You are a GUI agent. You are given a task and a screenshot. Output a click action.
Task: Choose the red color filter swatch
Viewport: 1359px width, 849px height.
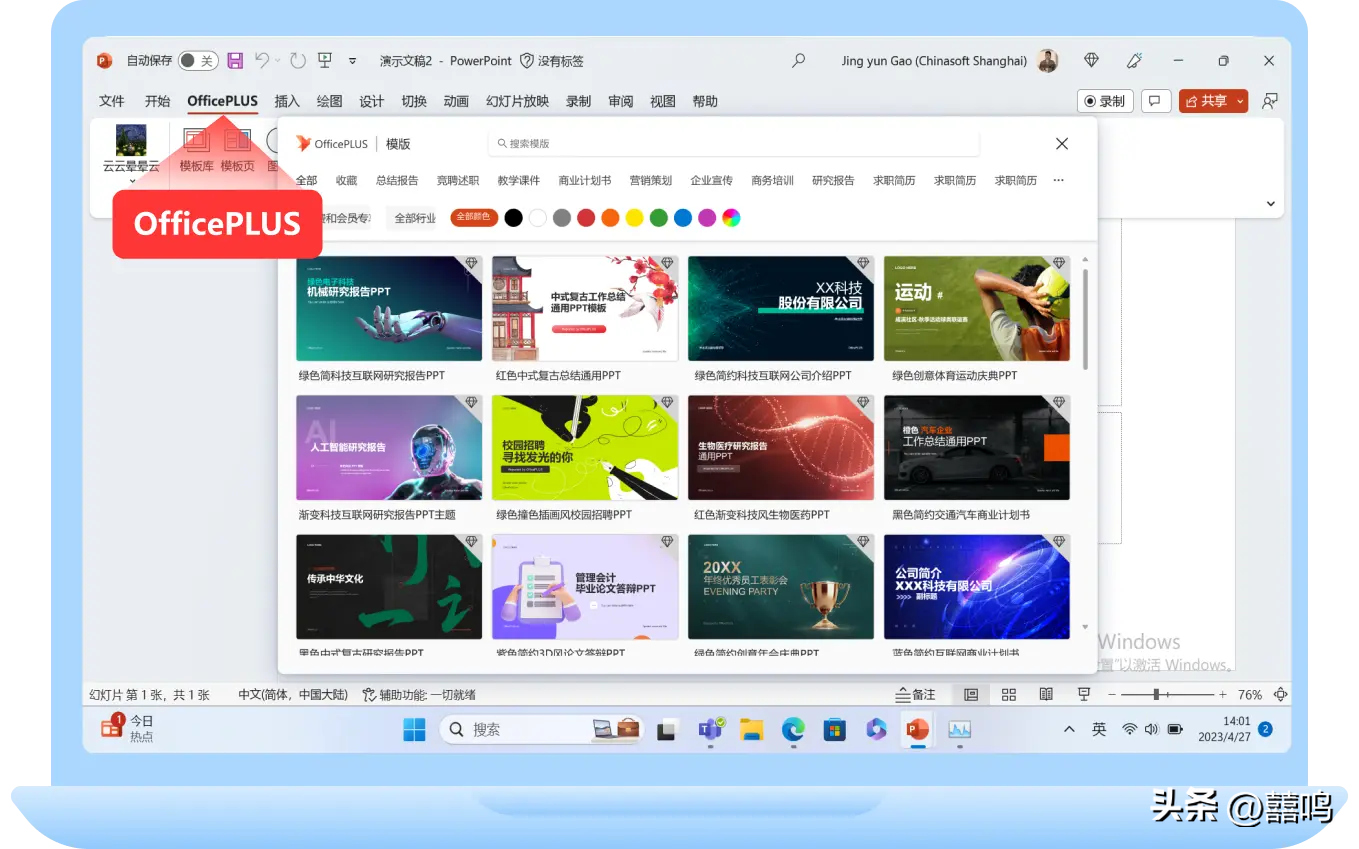point(586,218)
